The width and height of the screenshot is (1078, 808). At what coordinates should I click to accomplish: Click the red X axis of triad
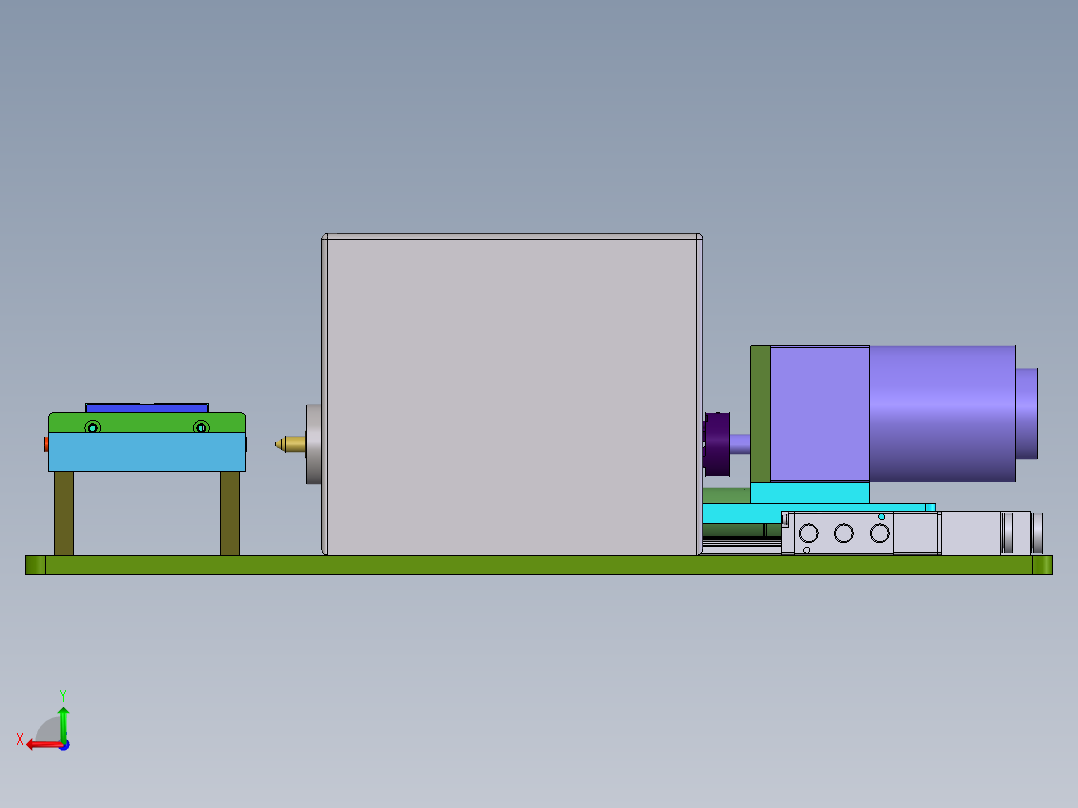pos(45,745)
